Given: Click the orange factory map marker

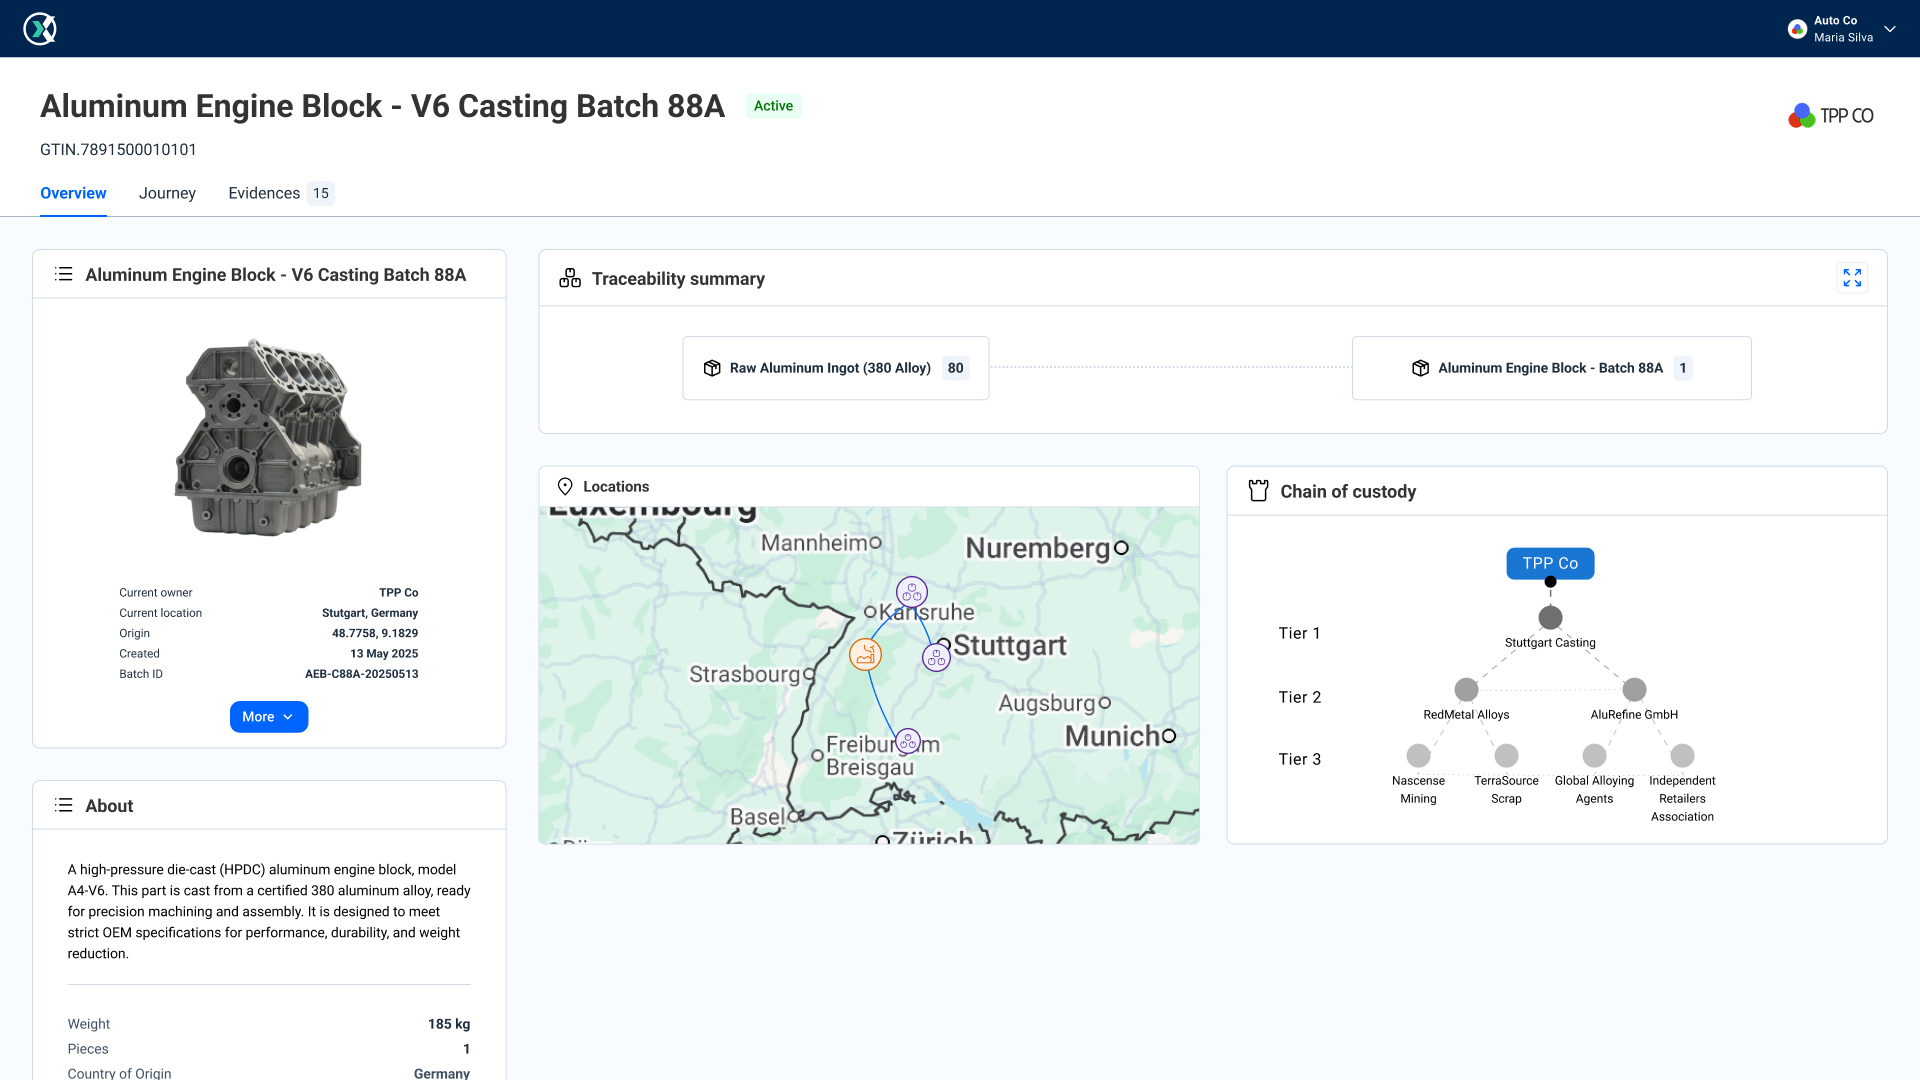Looking at the screenshot, I should tap(865, 655).
